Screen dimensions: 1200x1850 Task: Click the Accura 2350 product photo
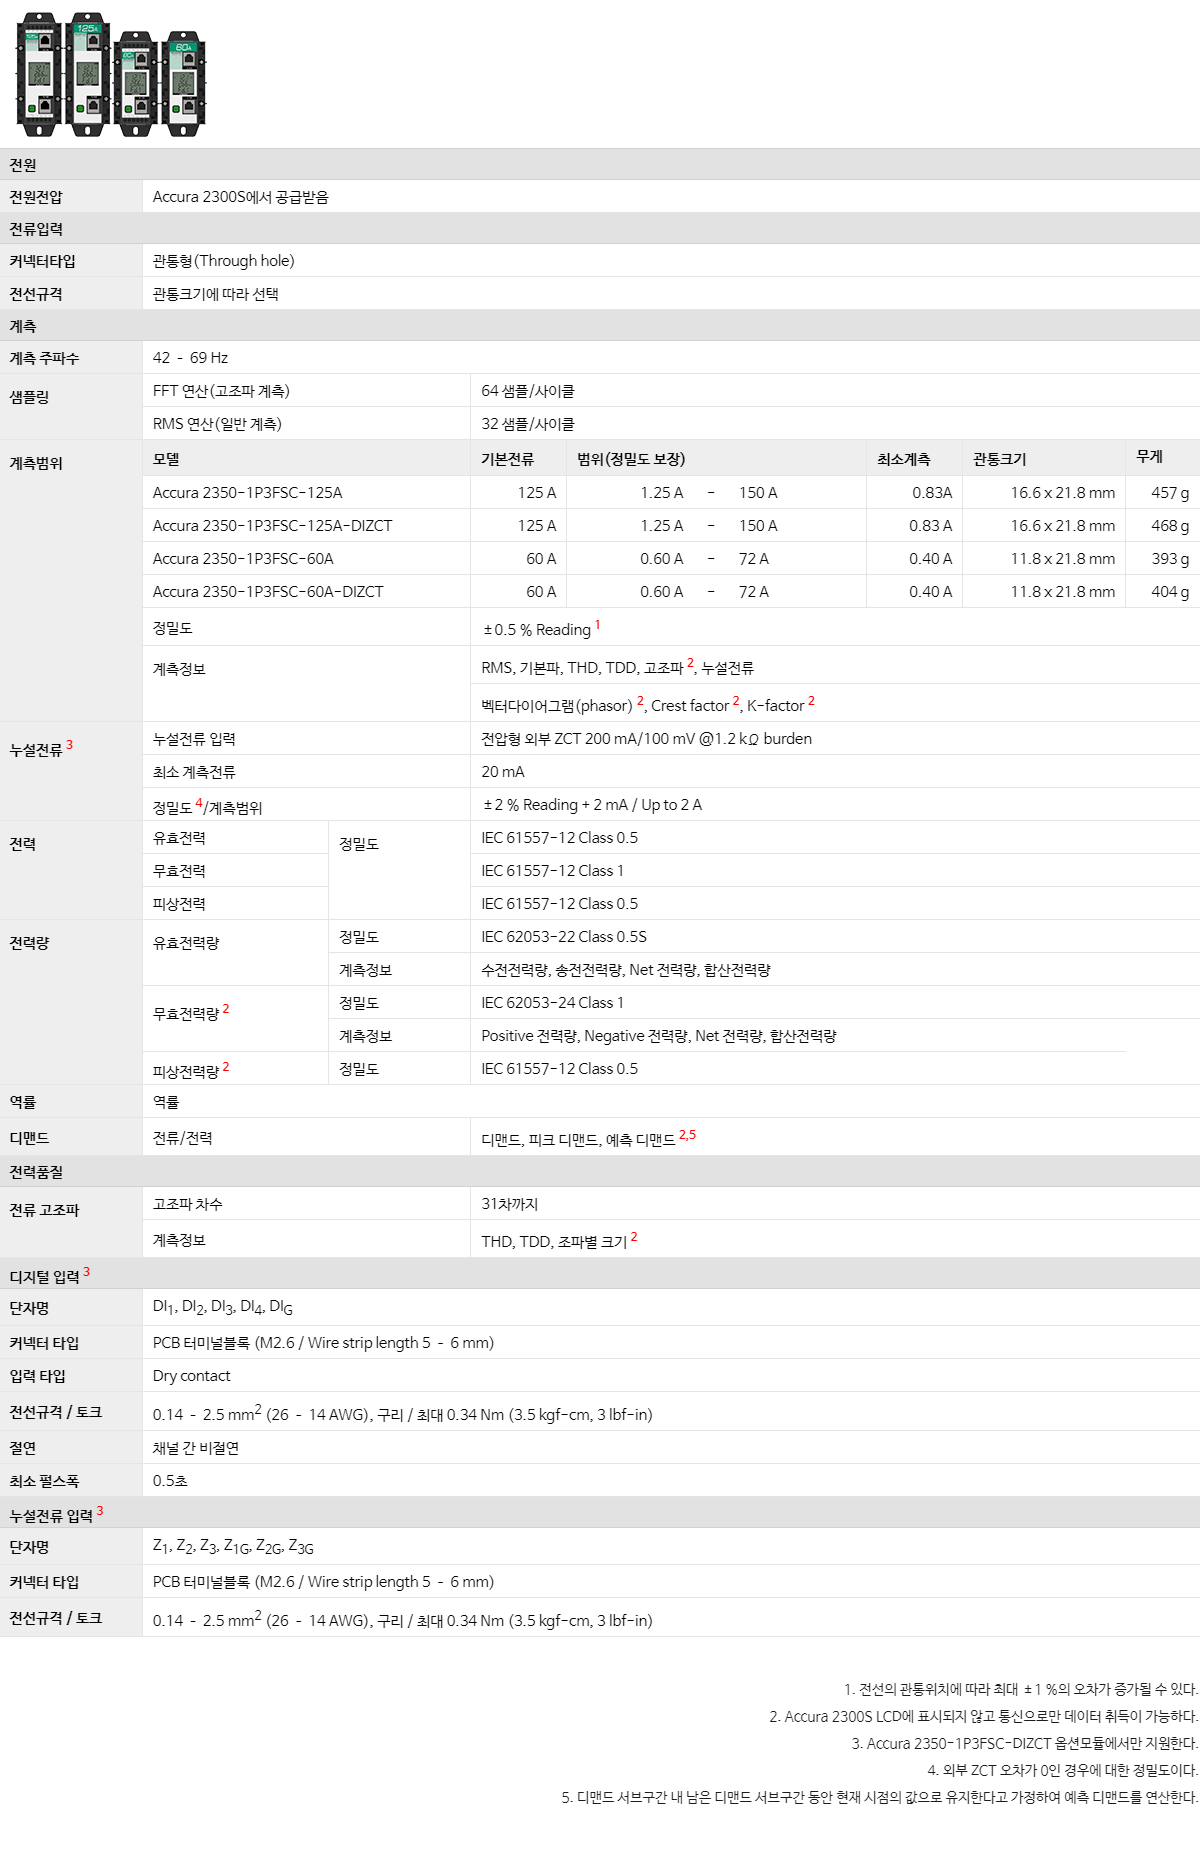tap(111, 75)
